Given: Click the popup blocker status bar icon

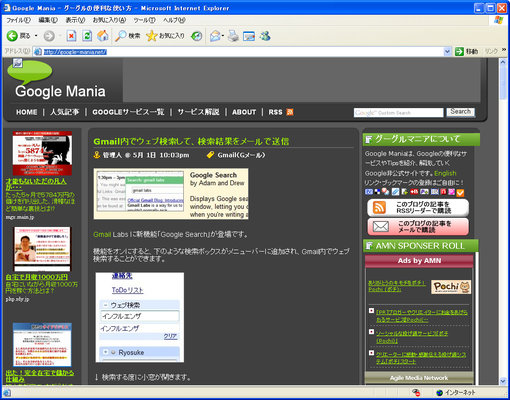Looking at the screenshot, I should click(x=416, y=392).
